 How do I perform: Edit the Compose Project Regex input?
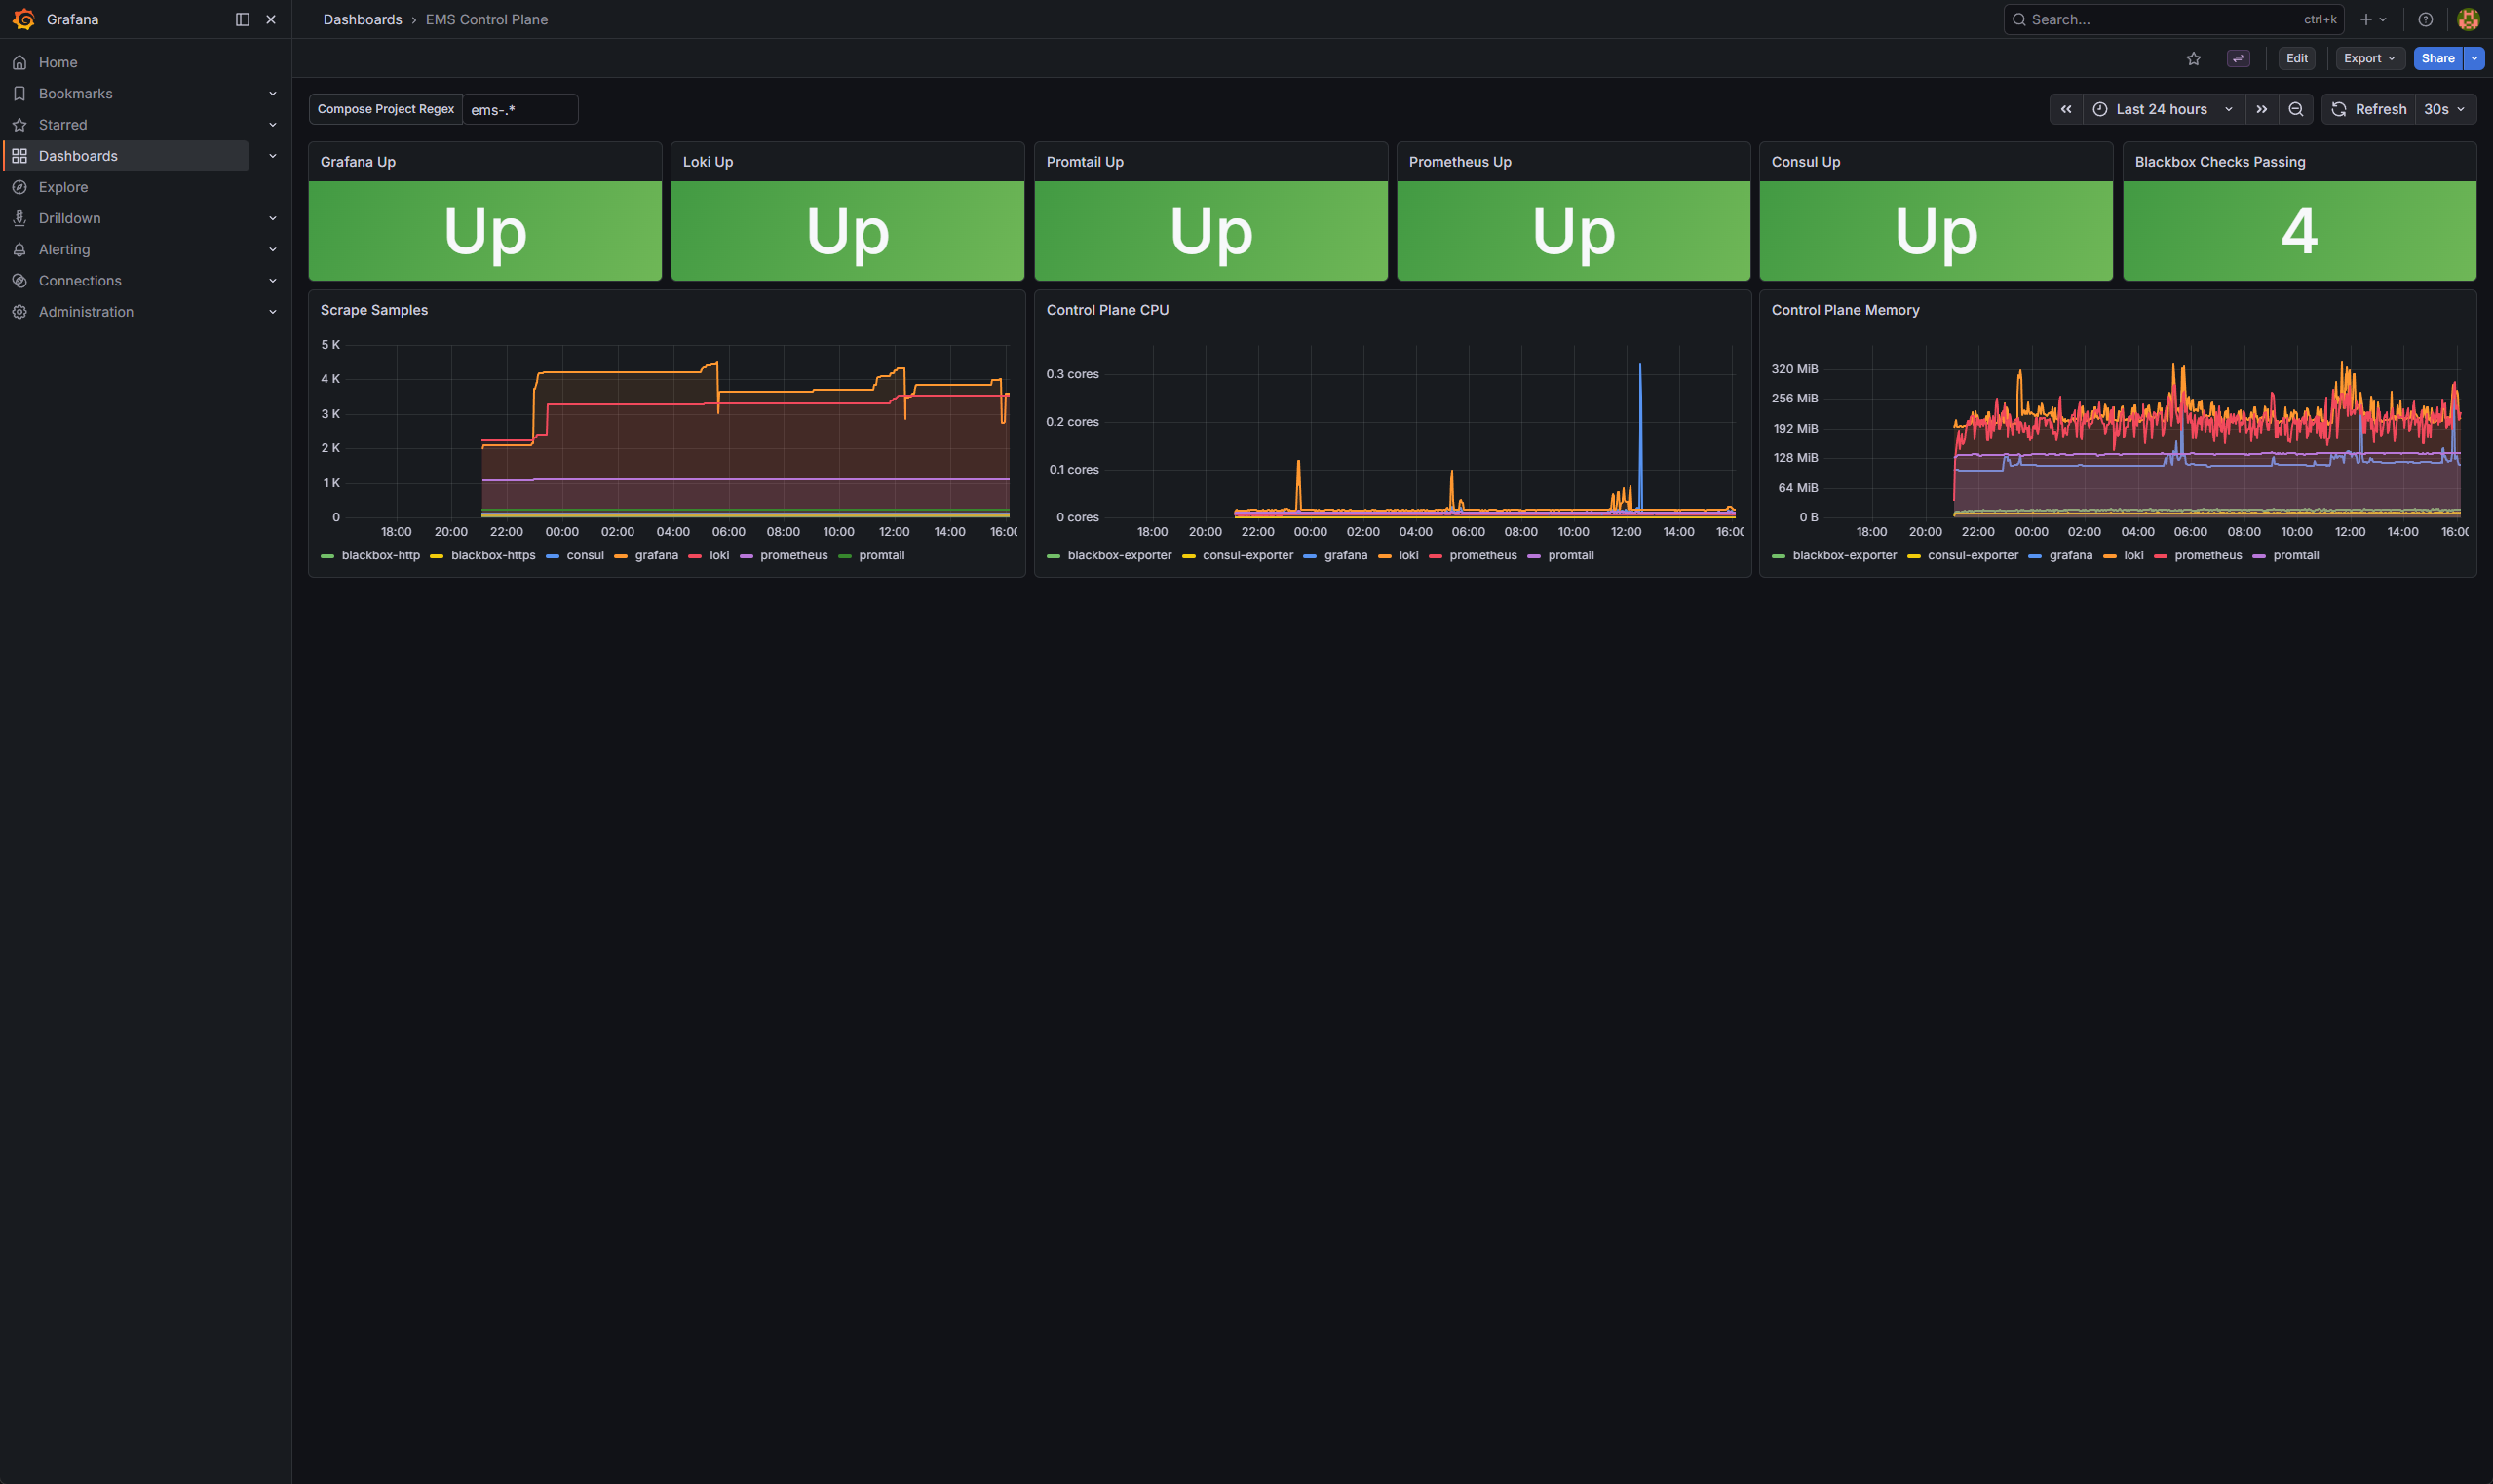click(520, 109)
